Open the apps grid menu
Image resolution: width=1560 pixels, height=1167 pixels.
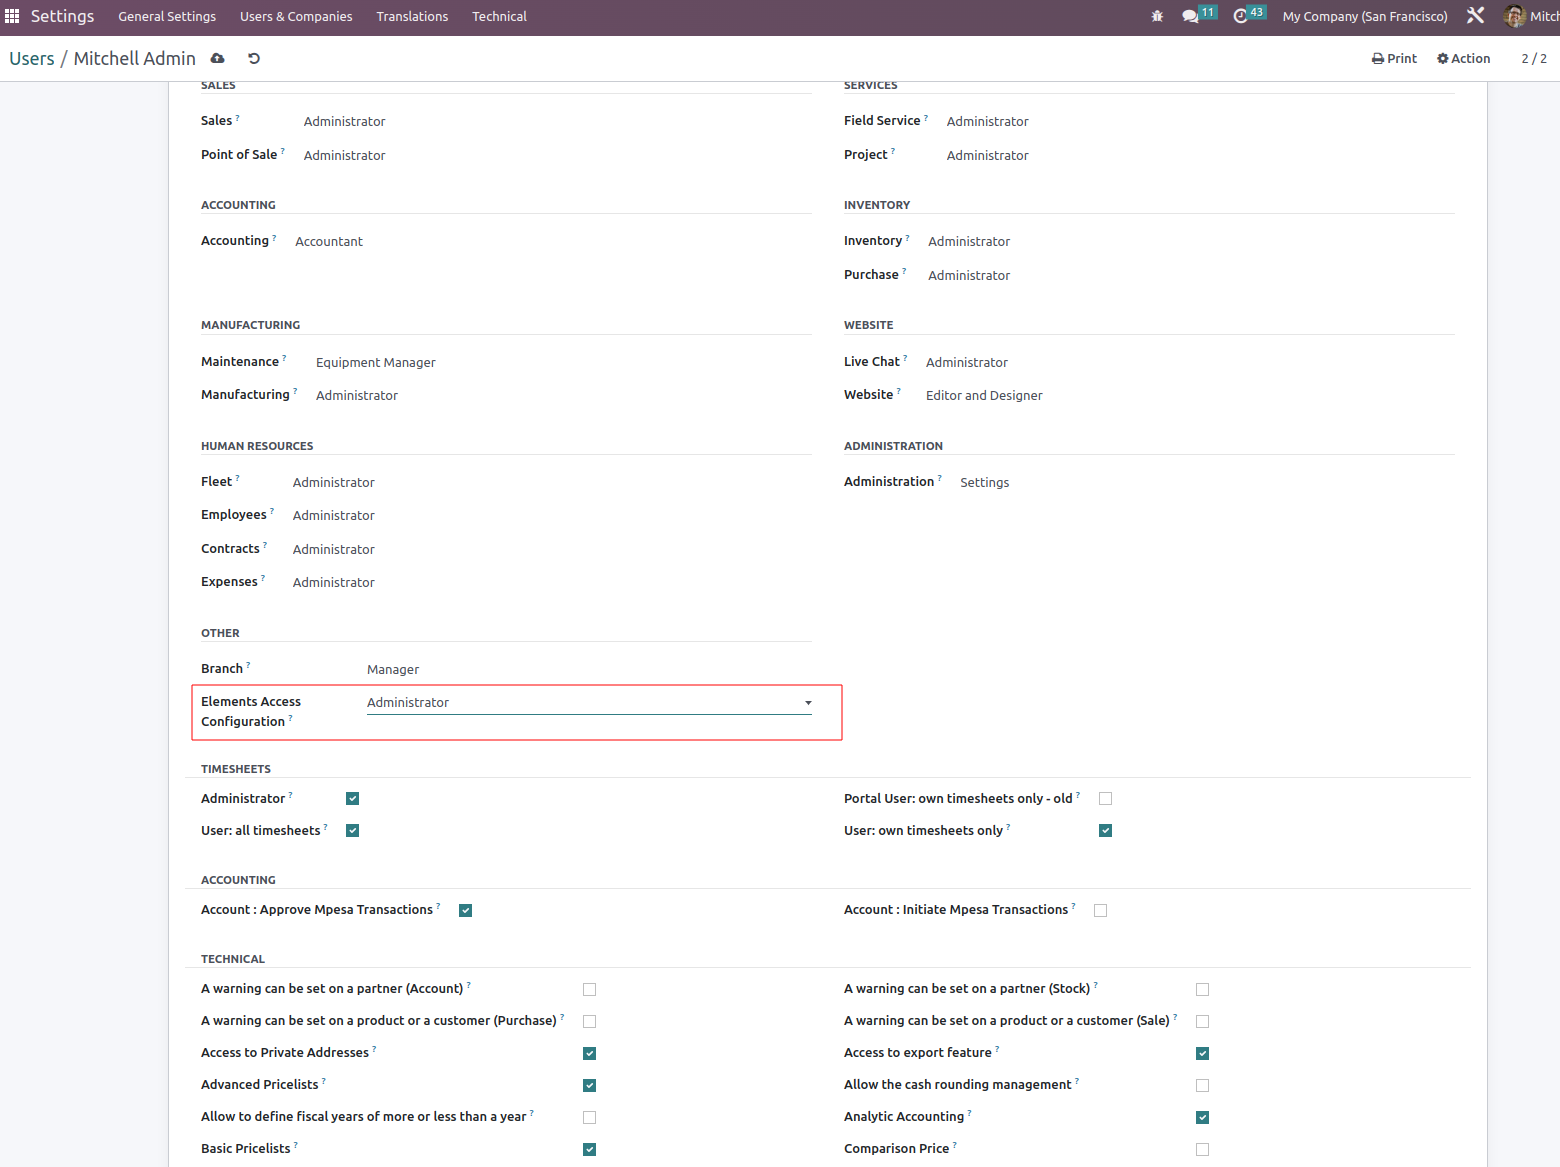point(12,16)
